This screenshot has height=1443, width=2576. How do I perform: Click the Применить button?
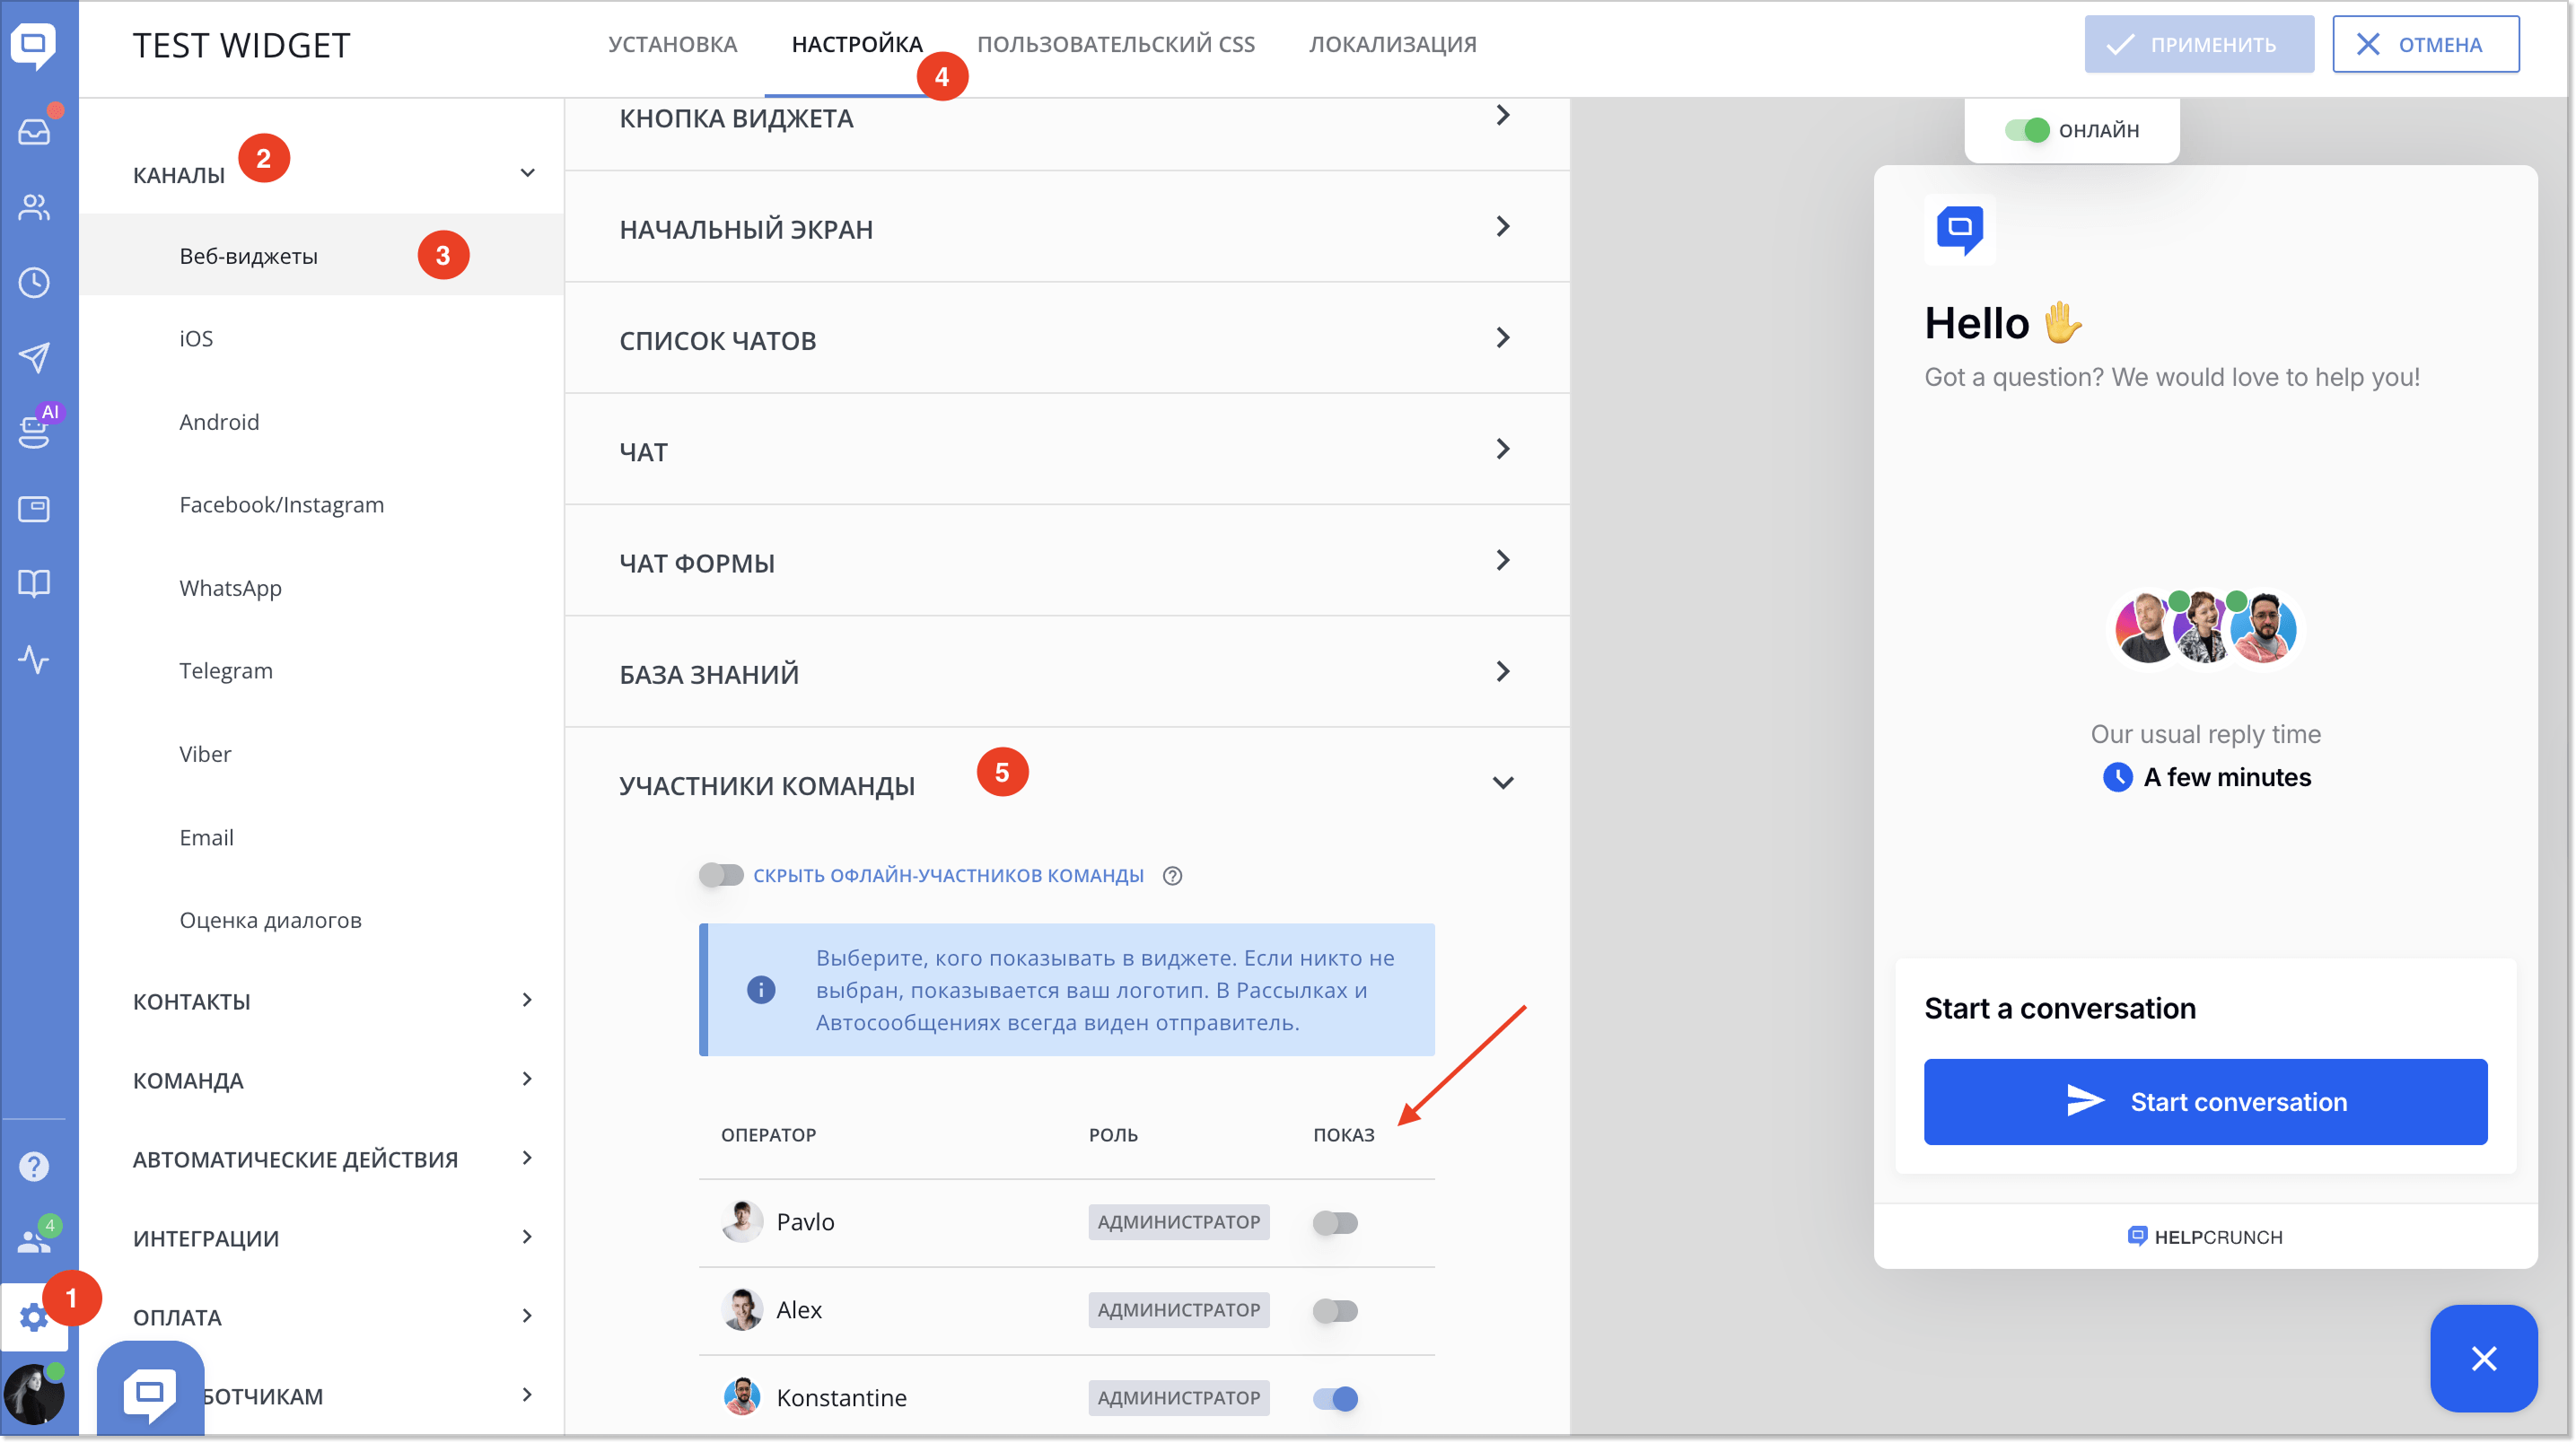pos(2199,45)
